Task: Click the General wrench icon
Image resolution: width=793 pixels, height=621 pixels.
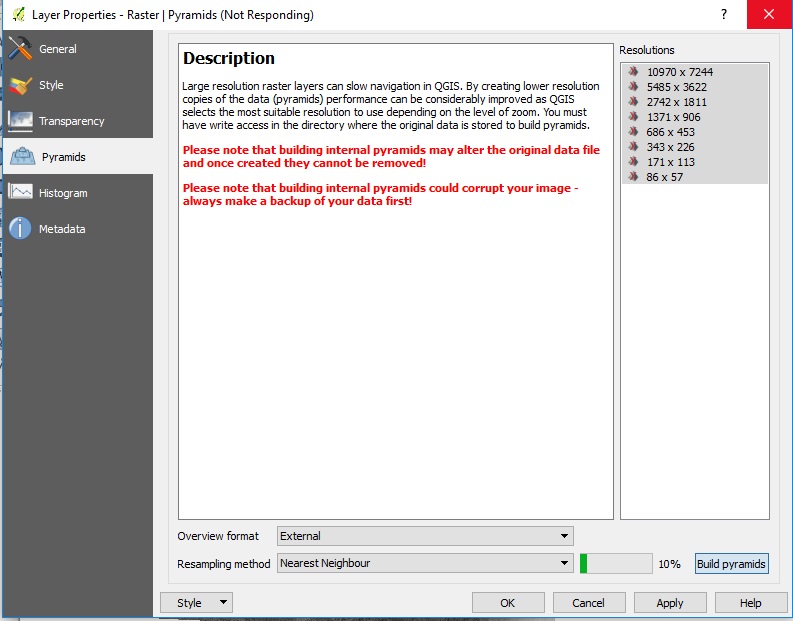Action: coord(20,49)
